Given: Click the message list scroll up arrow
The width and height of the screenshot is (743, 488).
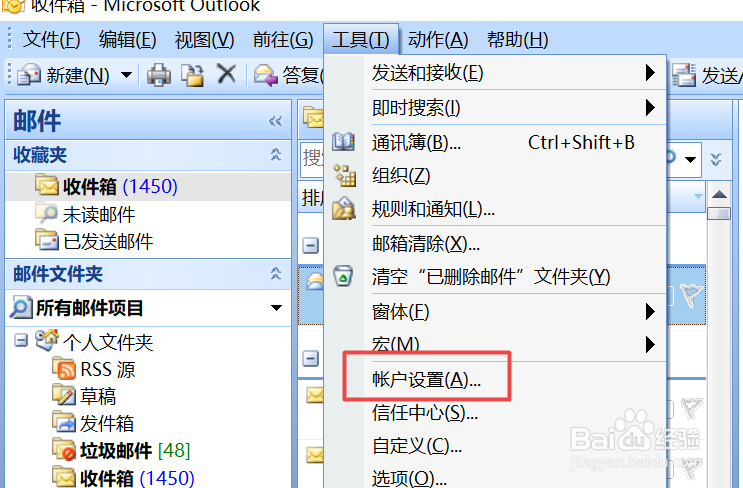Looking at the screenshot, I should click(719, 194).
